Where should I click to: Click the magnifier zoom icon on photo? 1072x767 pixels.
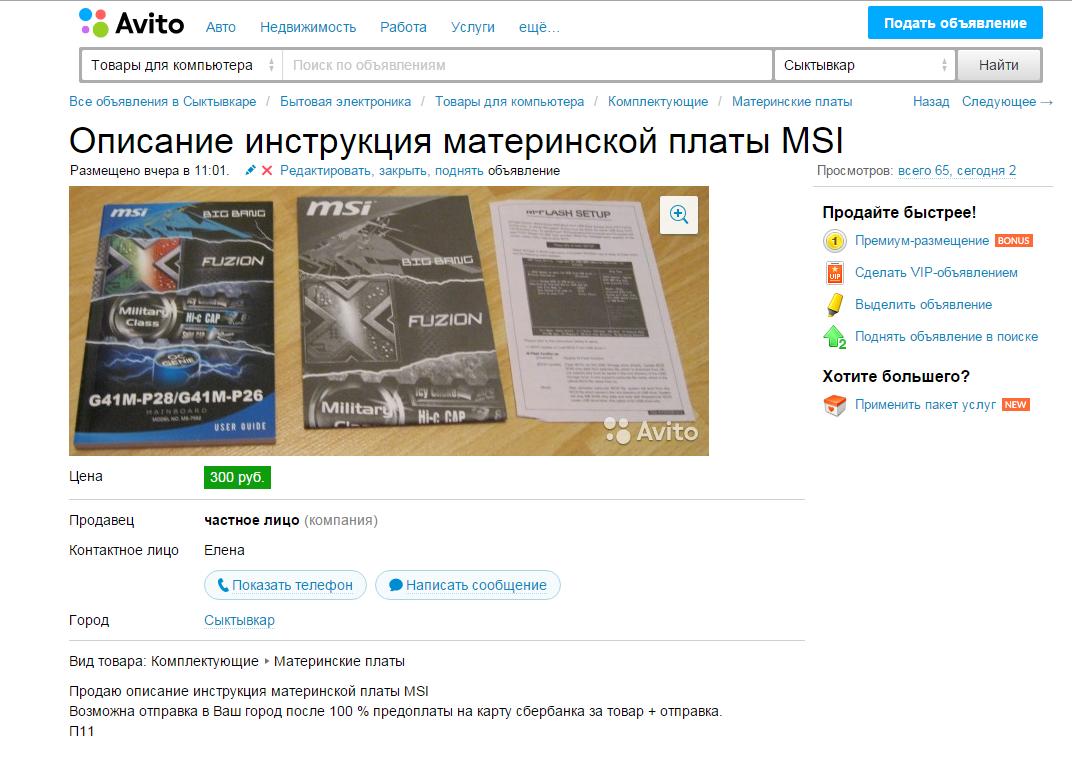679,214
